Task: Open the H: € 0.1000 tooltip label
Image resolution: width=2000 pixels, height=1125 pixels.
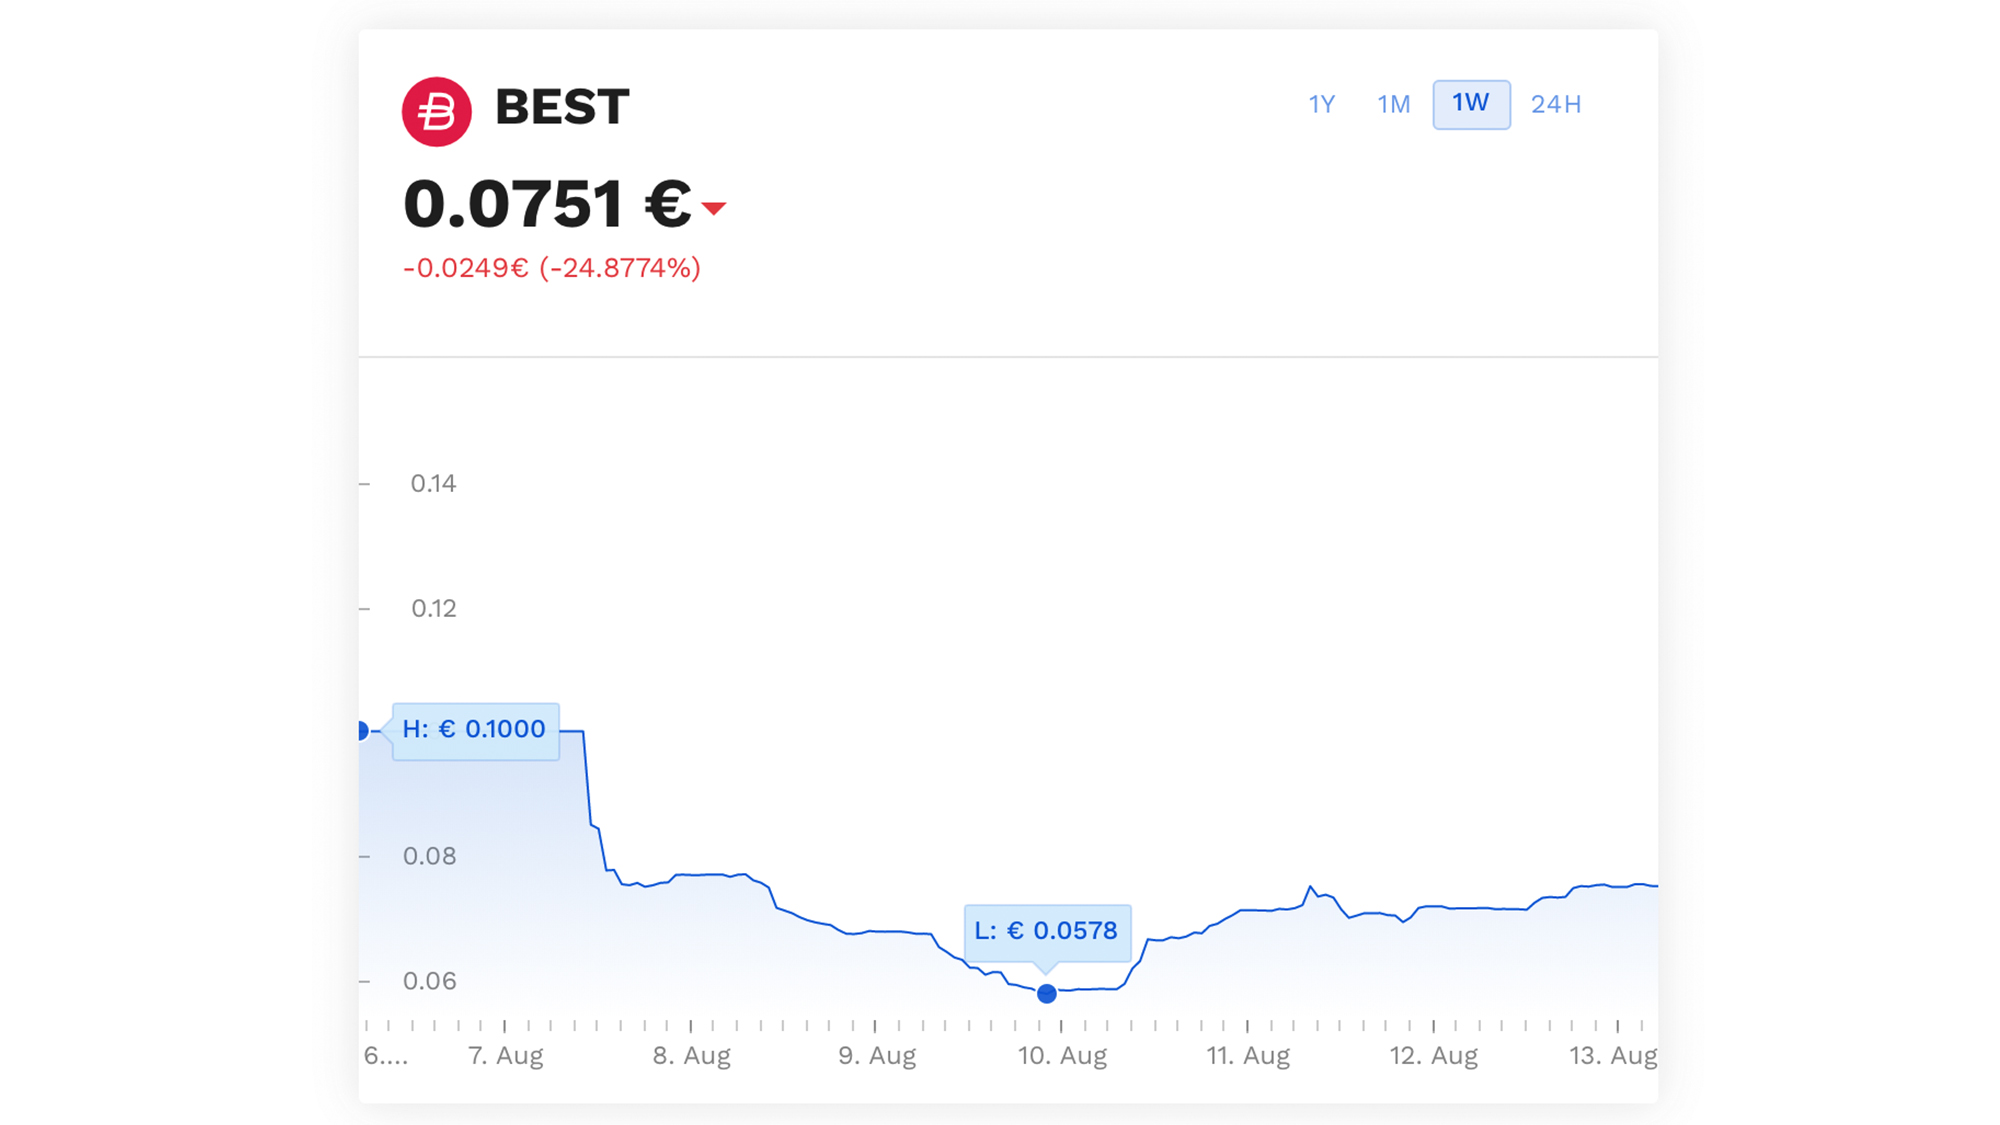Action: 475,730
